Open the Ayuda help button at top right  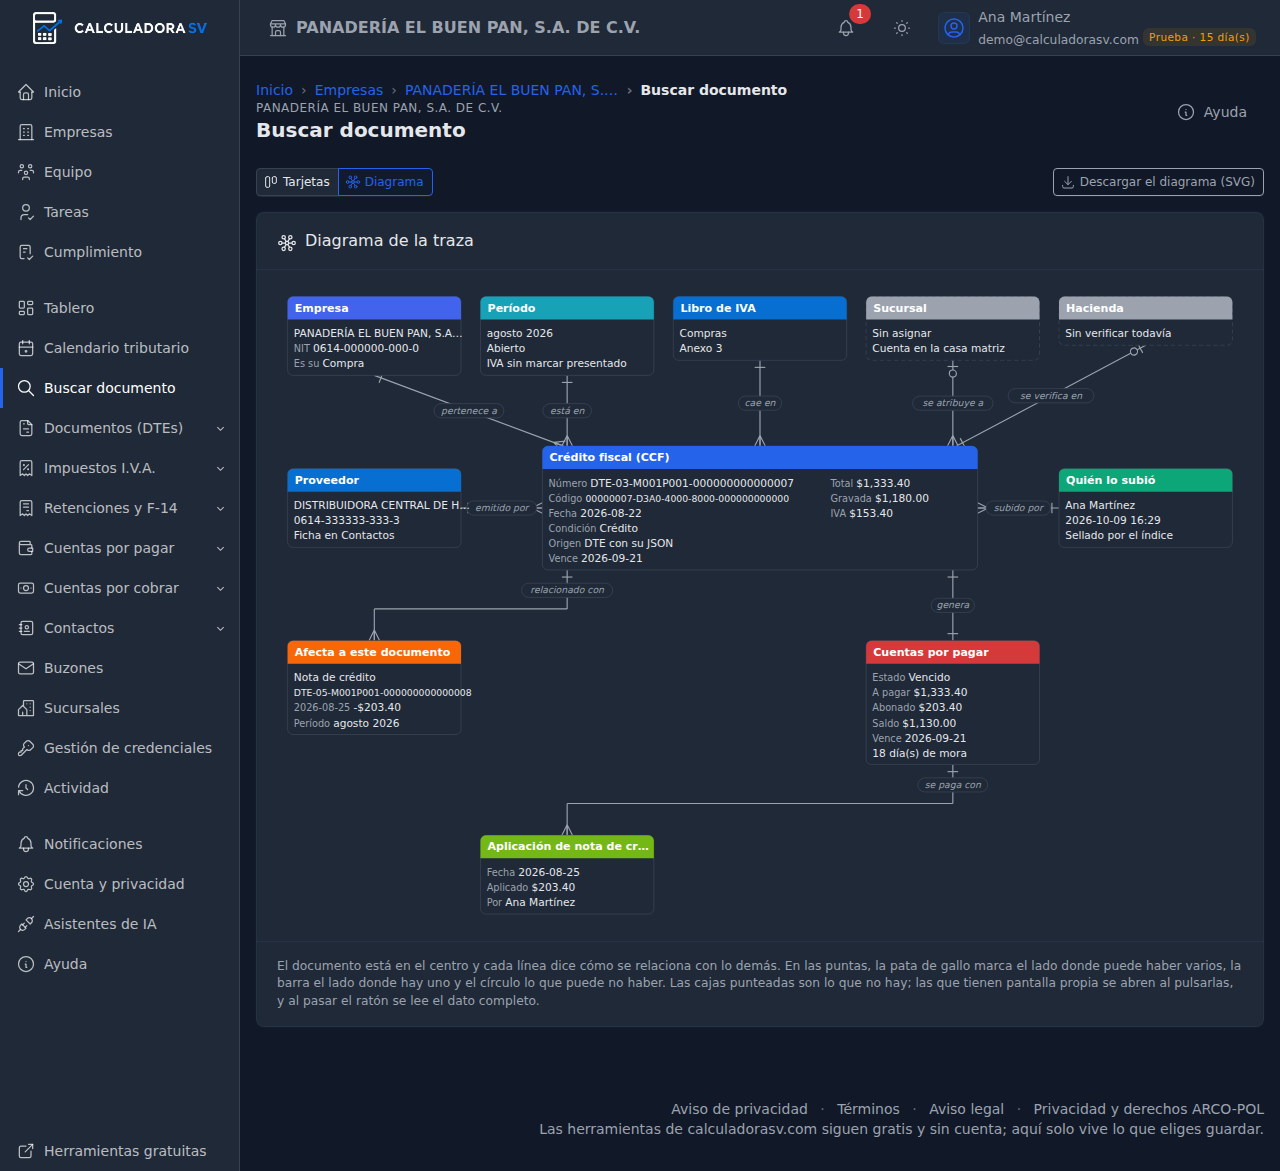[1212, 112]
